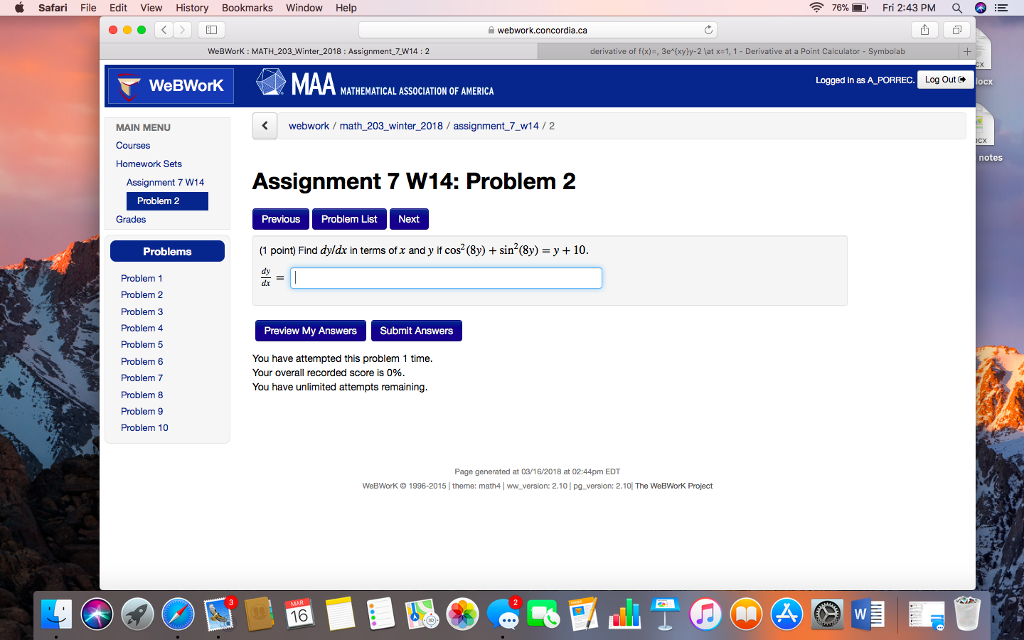1024x640 pixels.
Task: Launch Microsoft Word from the dock
Action: (x=868, y=615)
